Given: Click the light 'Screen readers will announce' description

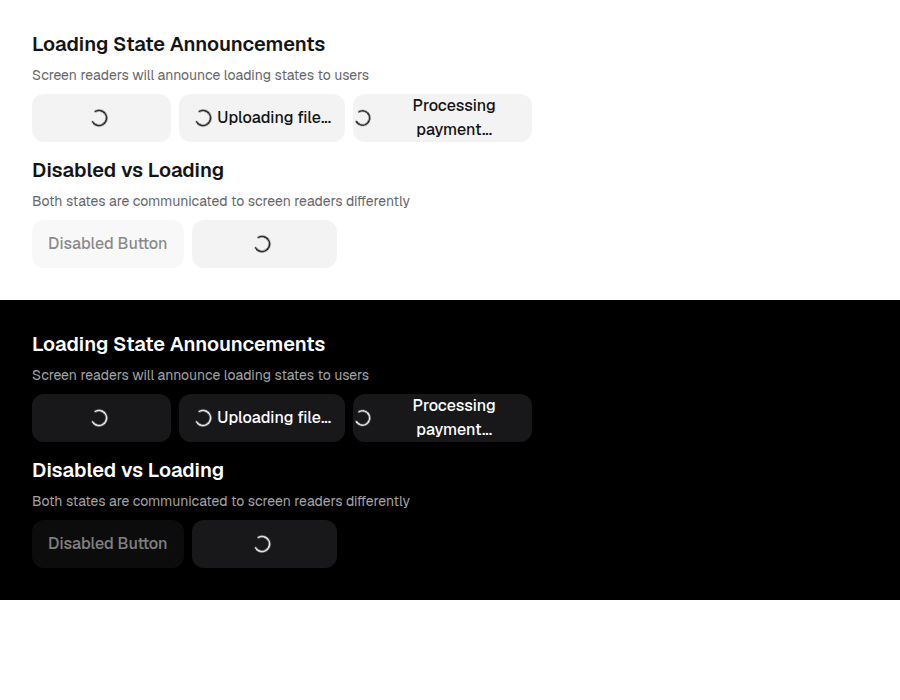Looking at the screenshot, I should (200, 75).
